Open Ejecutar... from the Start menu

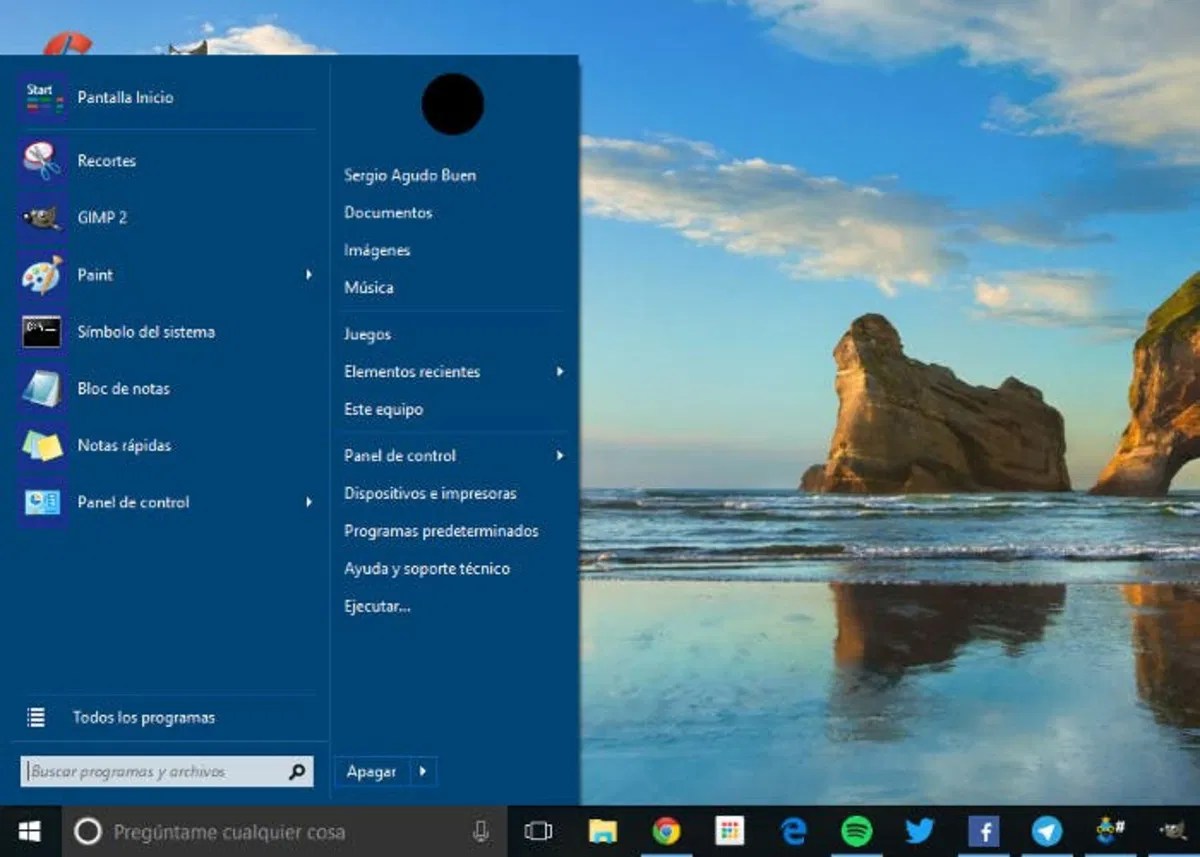coord(377,606)
